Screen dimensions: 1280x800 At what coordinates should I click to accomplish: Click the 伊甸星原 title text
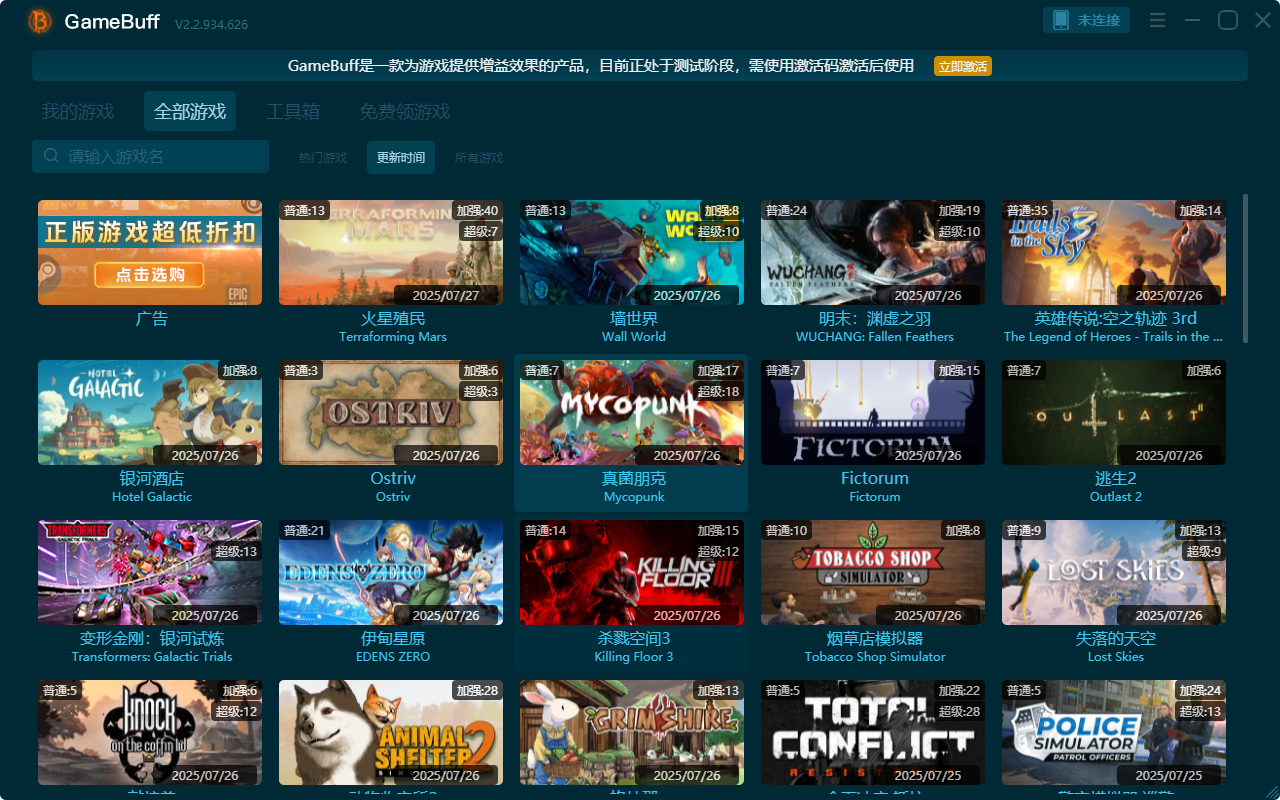pyautogui.click(x=393, y=638)
